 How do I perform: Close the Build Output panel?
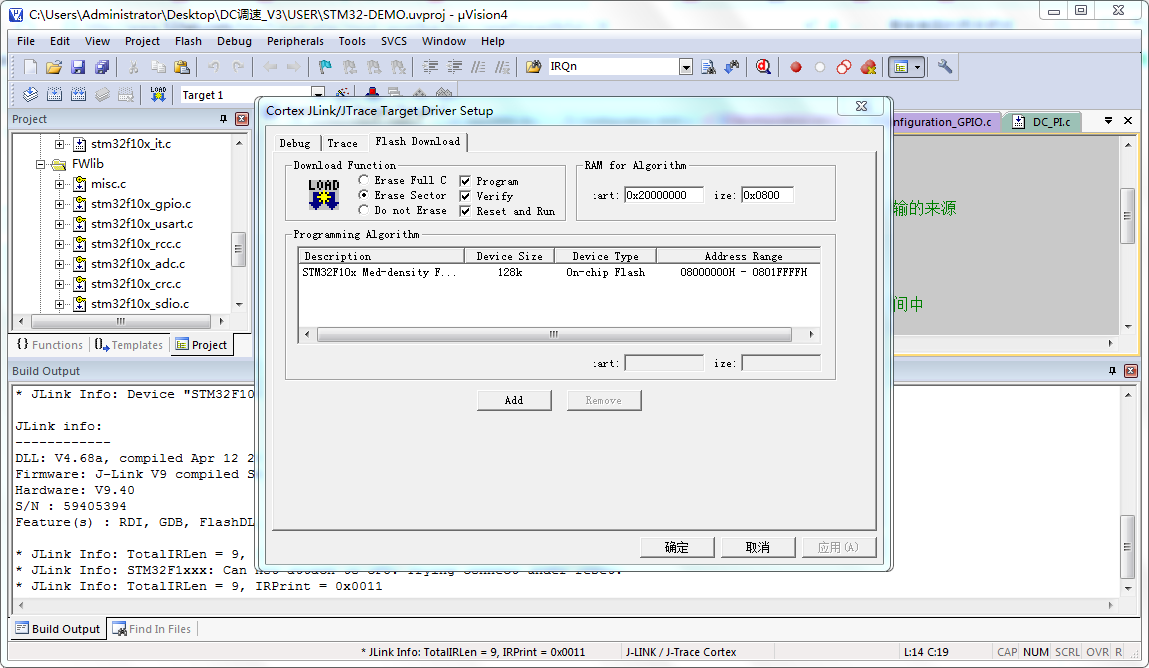(x=1131, y=371)
